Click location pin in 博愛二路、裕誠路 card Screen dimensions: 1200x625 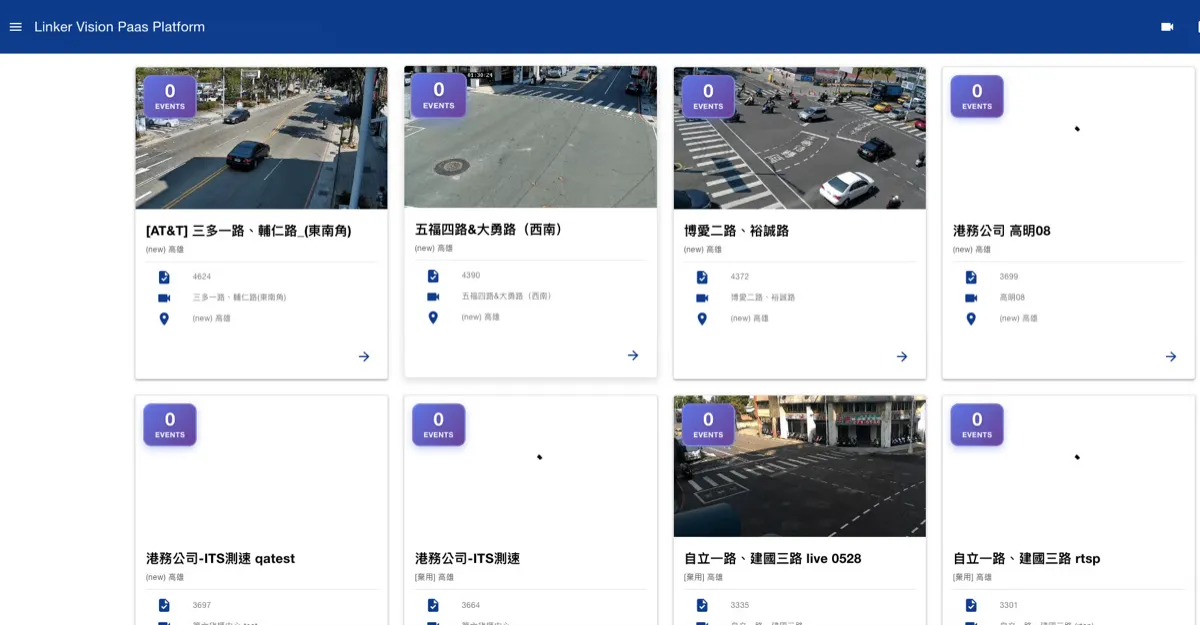coord(702,319)
